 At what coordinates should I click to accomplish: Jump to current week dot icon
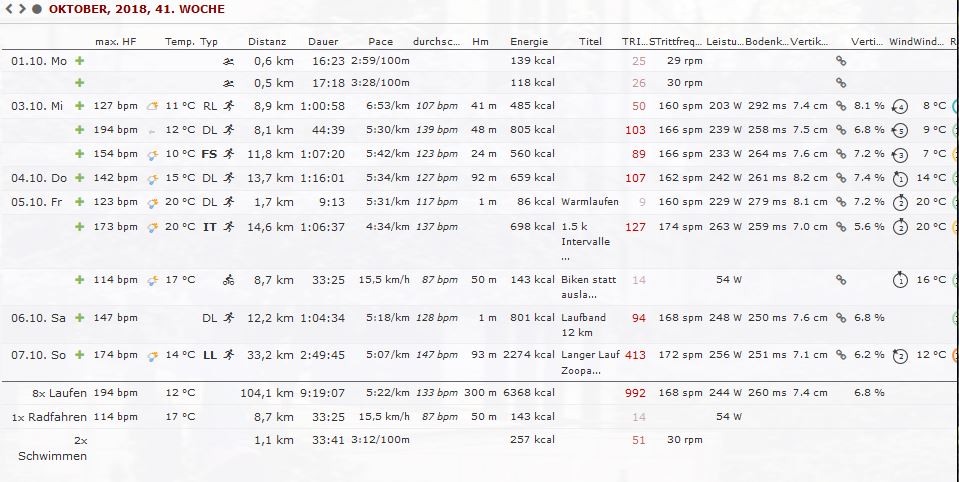tap(36, 9)
